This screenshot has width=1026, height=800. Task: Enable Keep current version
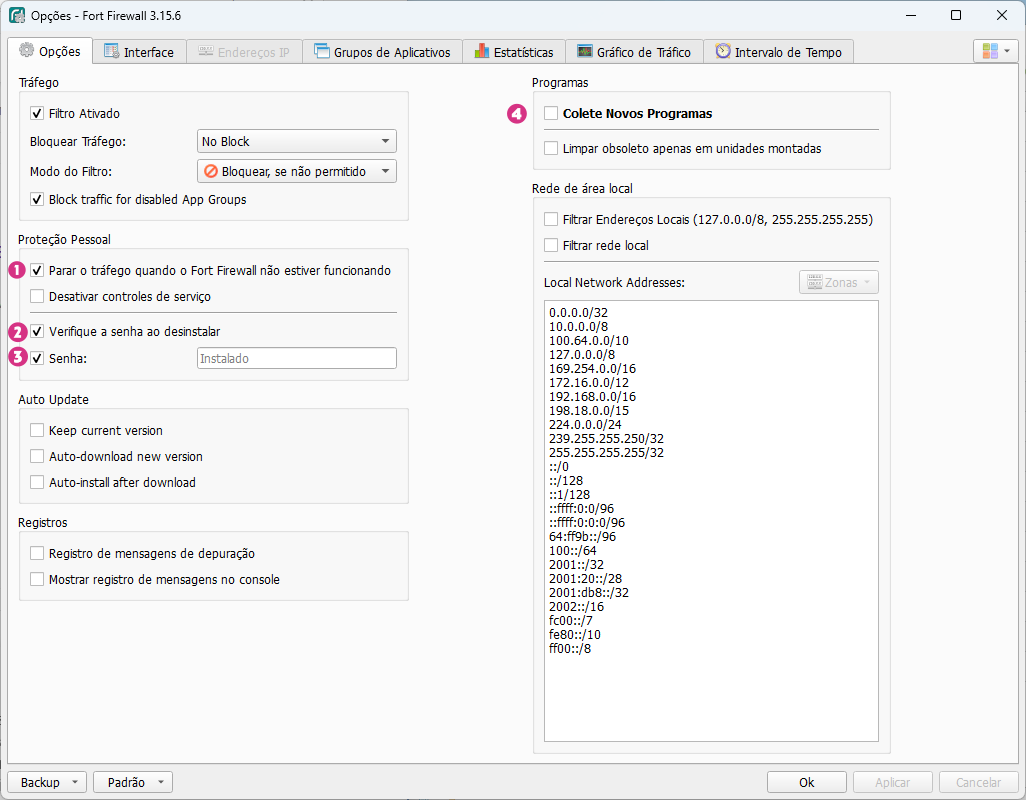point(37,430)
